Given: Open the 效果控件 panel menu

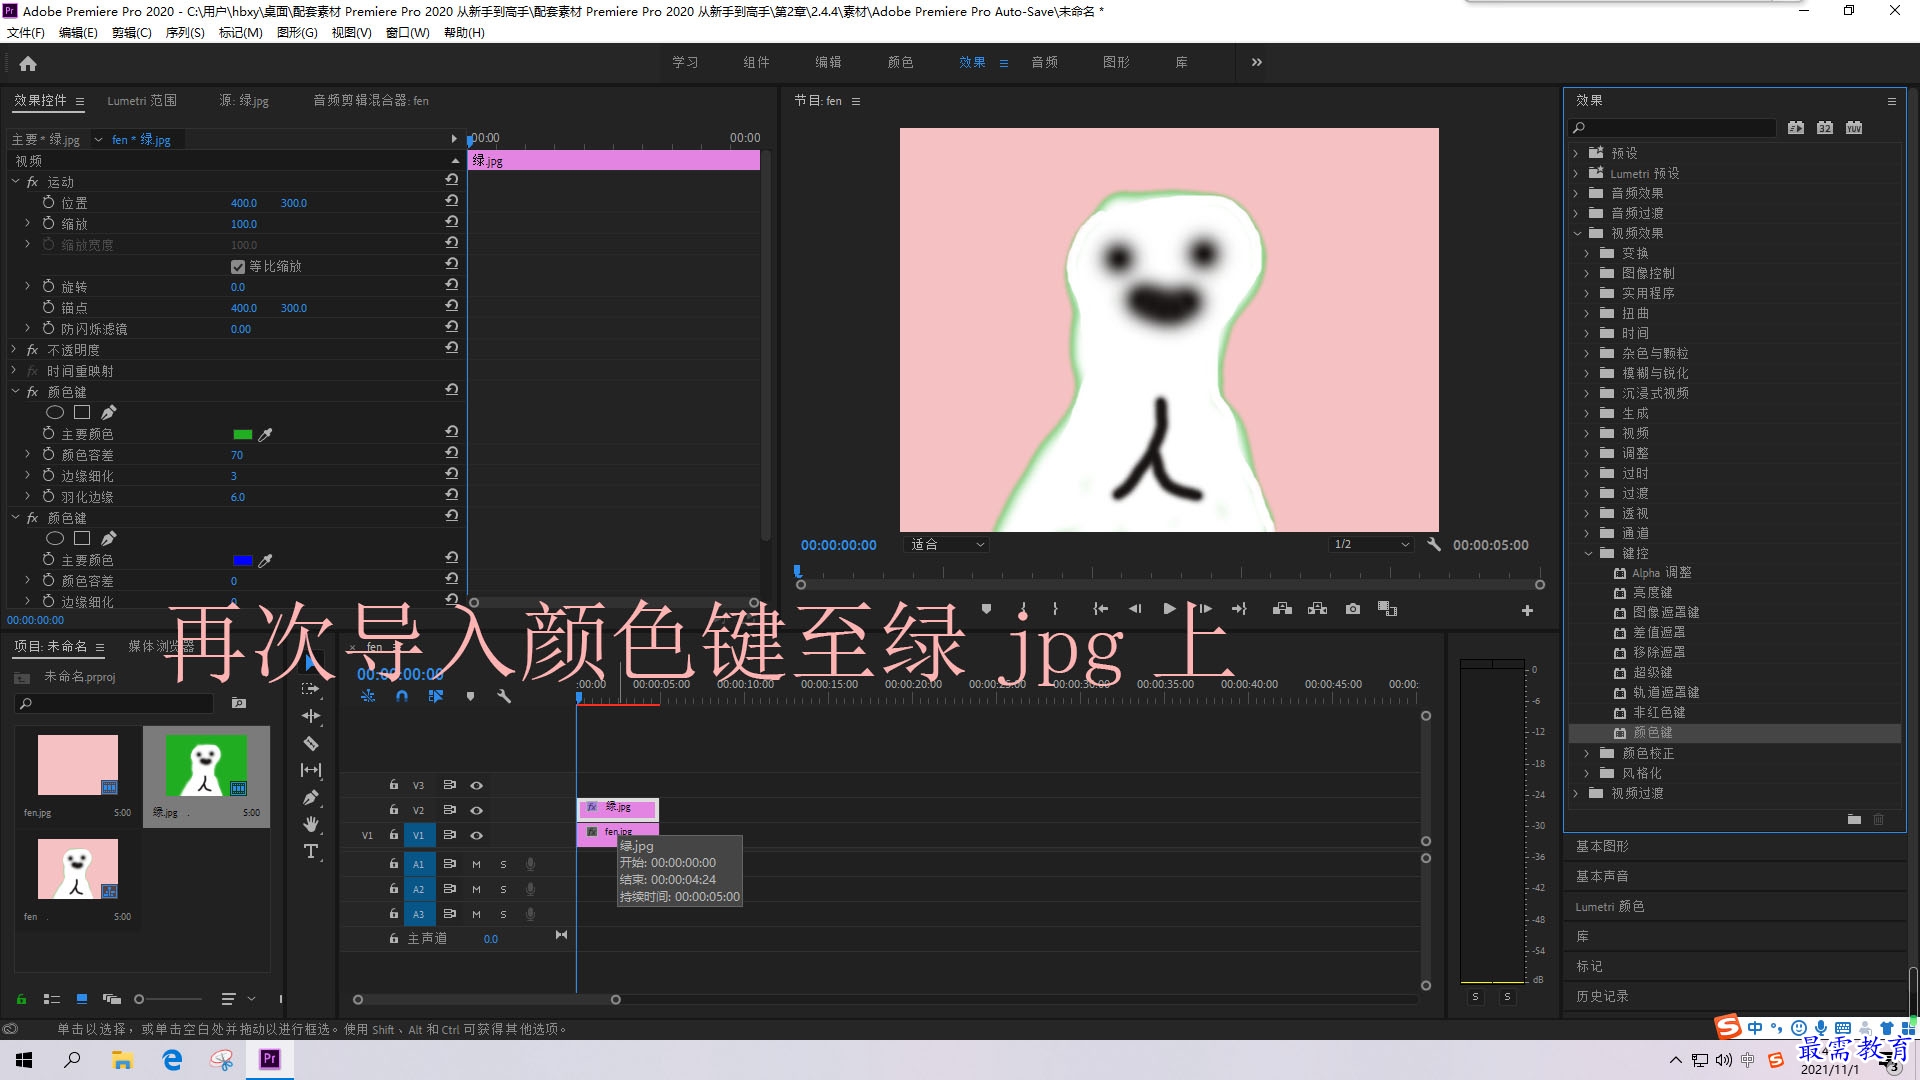Looking at the screenshot, I should click(80, 101).
